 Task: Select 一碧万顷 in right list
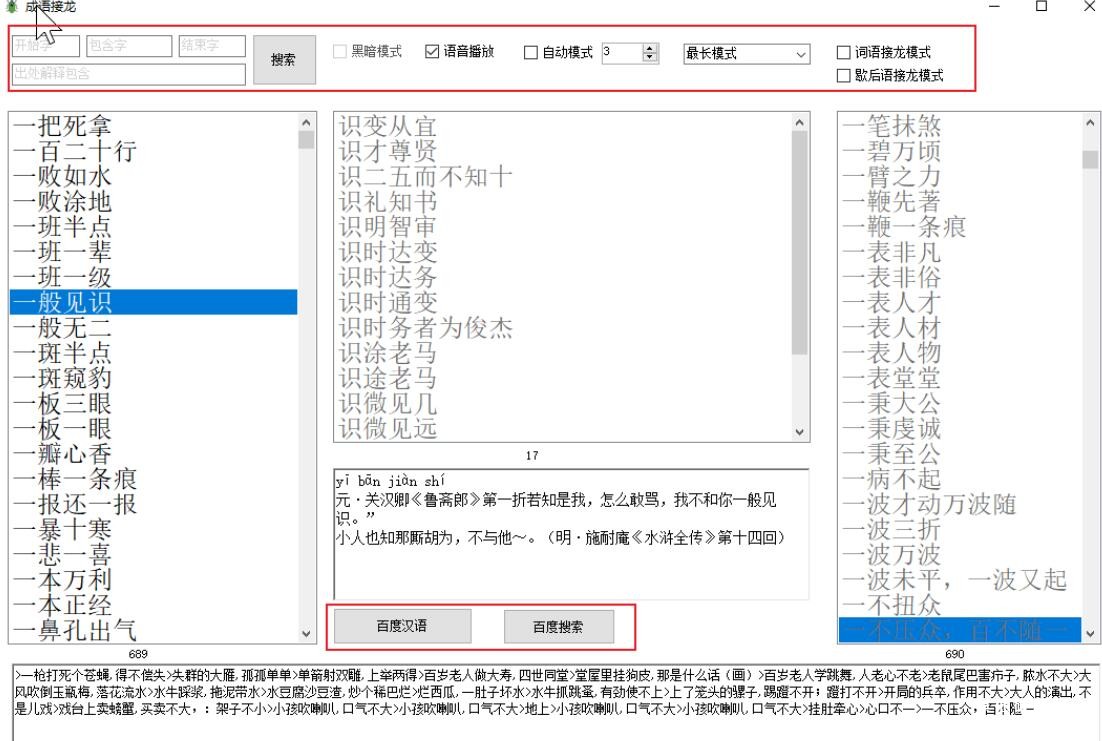pos(960,151)
